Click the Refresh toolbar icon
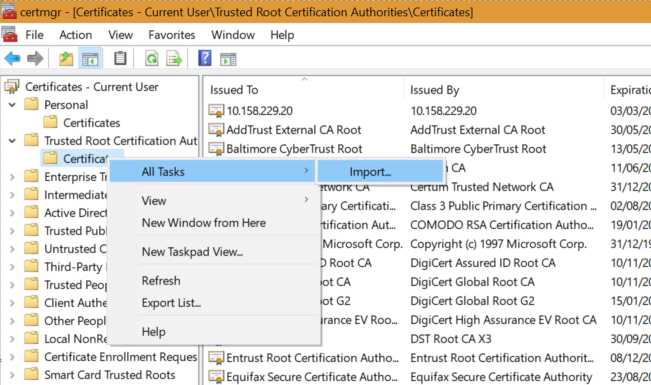 152,59
